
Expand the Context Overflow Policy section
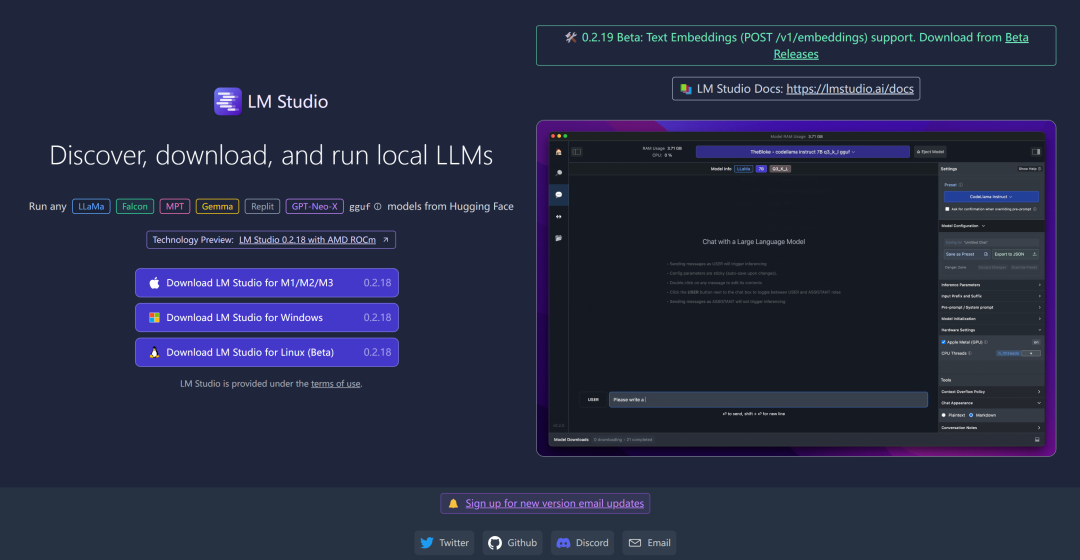coord(992,392)
